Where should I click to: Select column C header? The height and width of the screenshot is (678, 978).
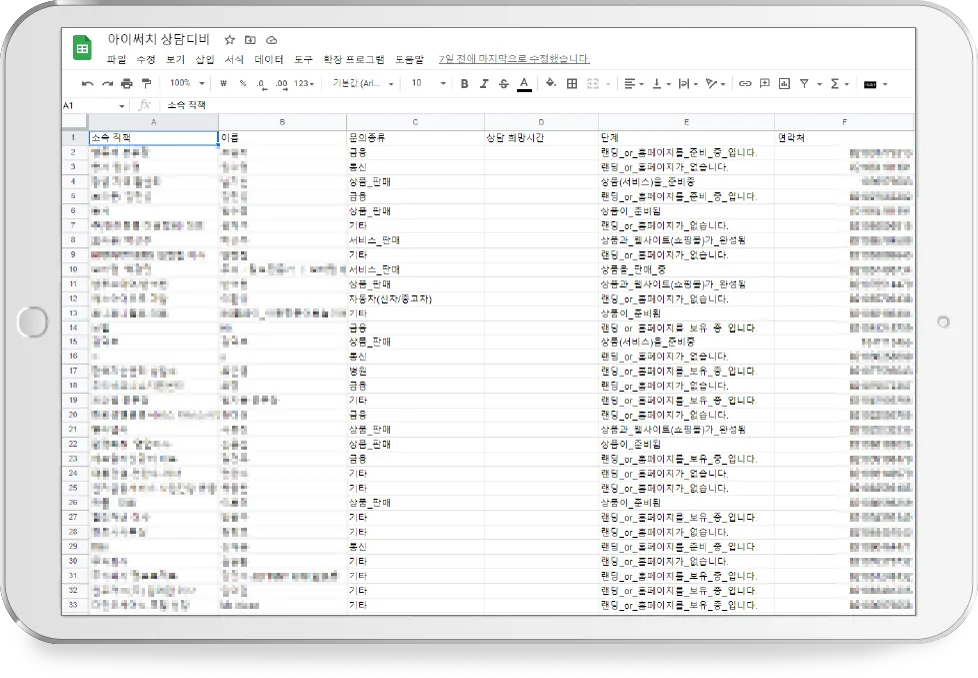[x=415, y=122]
